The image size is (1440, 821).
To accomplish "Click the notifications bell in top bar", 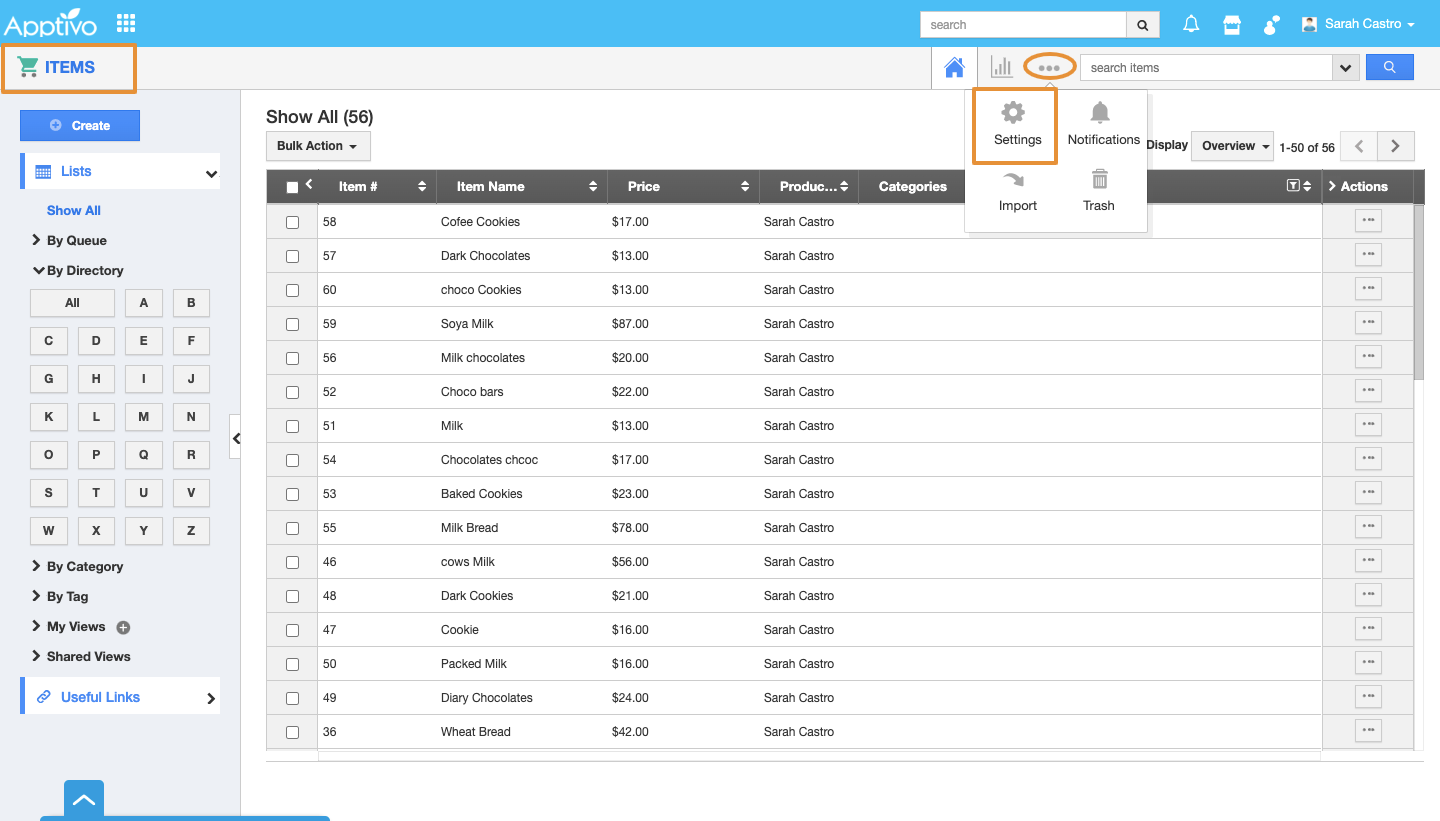I will click(1191, 25).
